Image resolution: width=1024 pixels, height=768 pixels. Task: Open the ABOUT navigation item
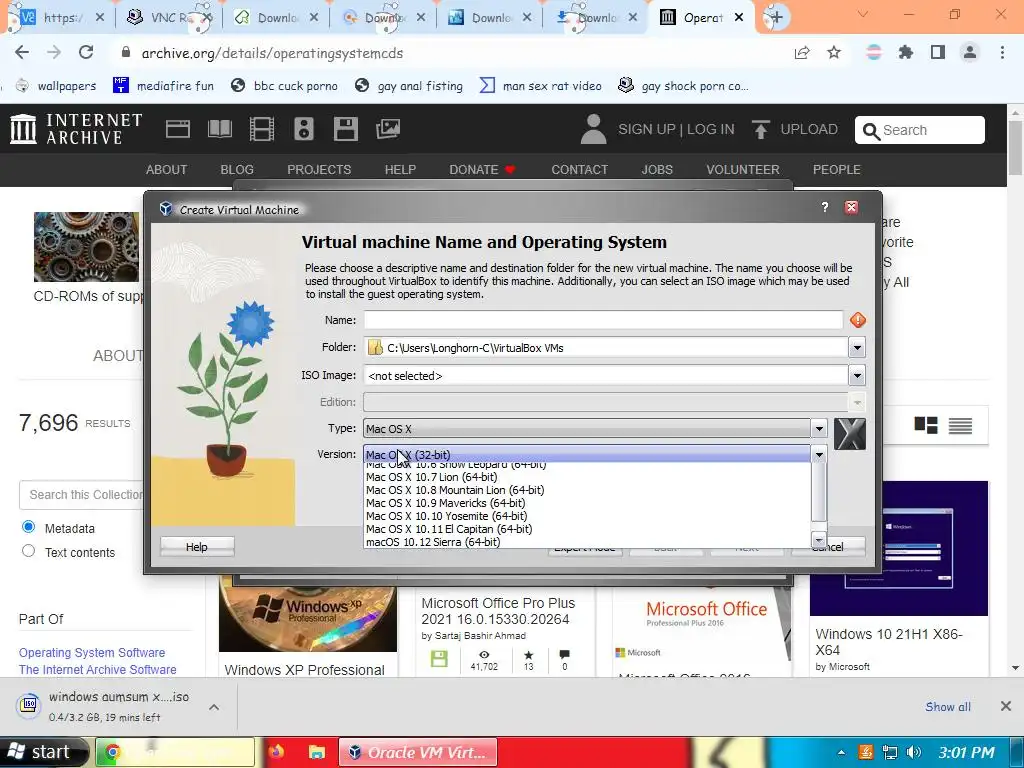pyautogui.click(x=167, y=170)
